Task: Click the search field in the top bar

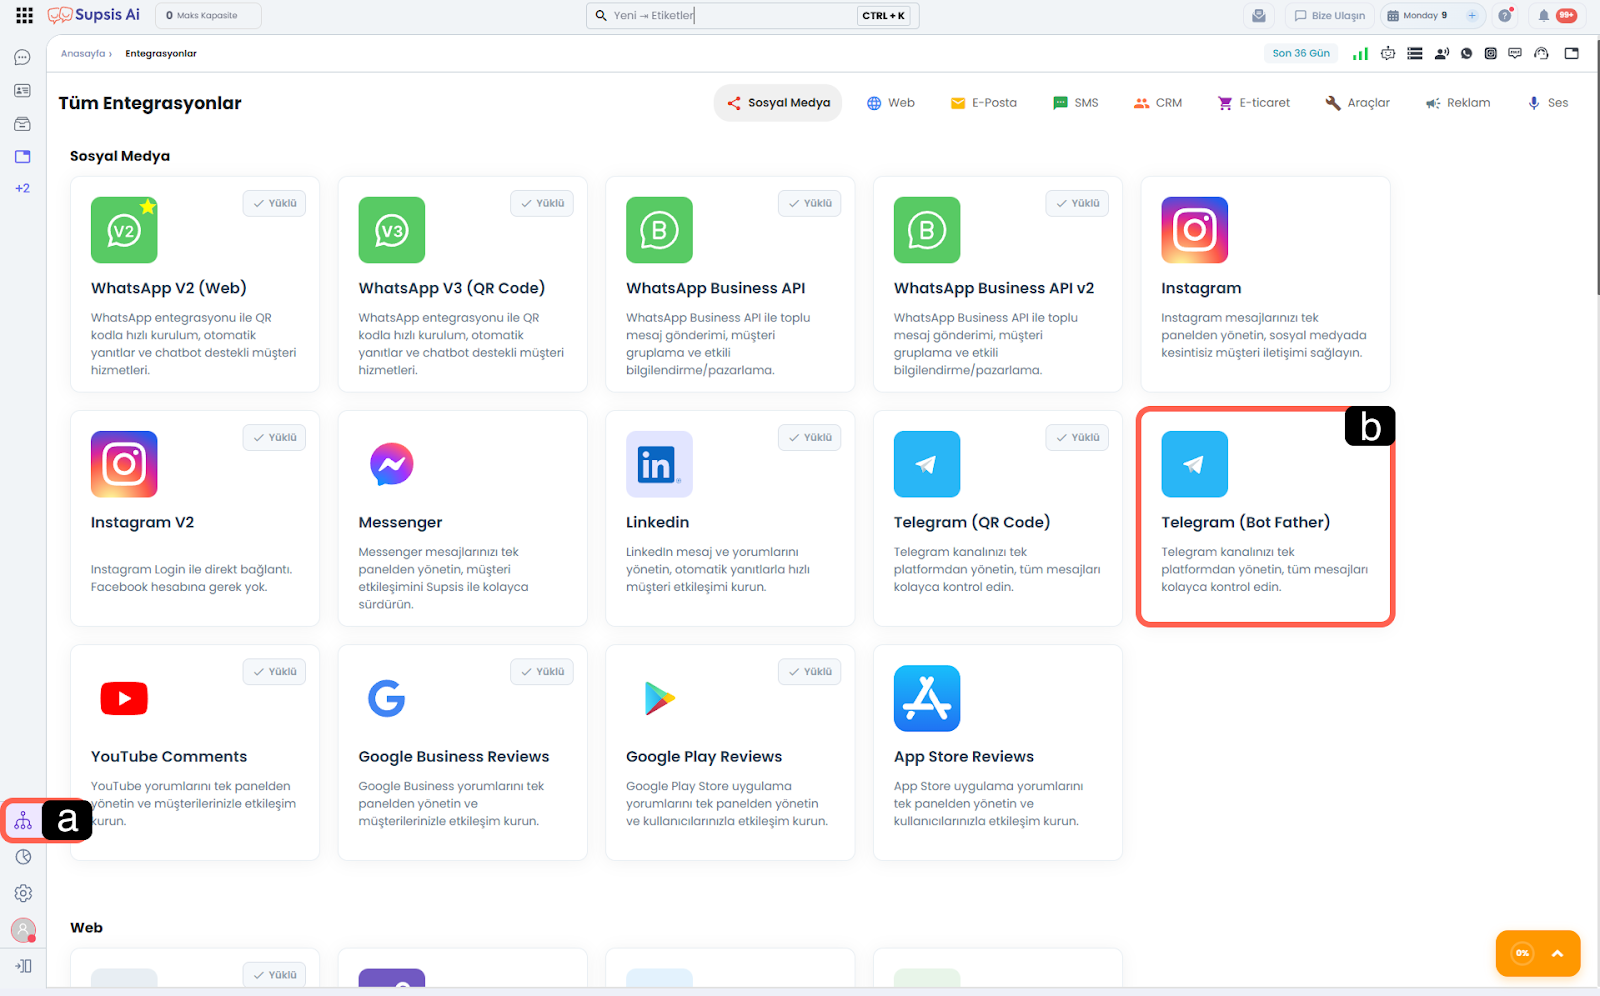Action: [730, 15]
